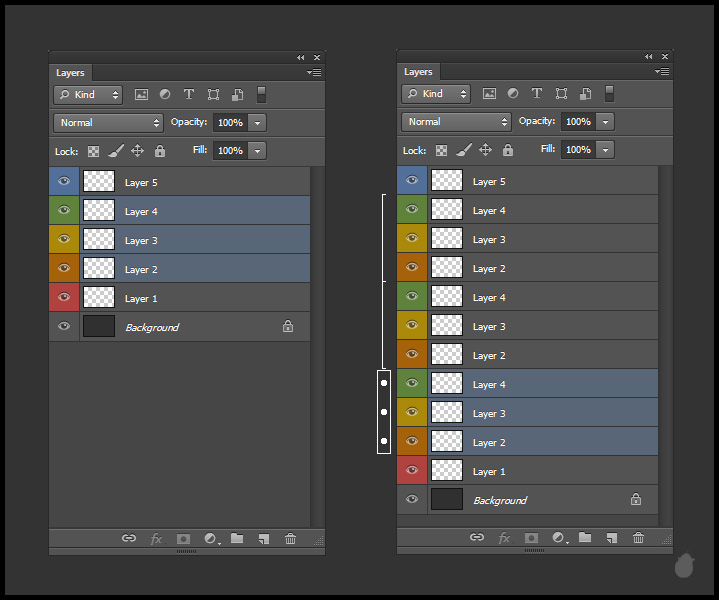Image resolution: width=719 pixels, height=600 pixels.
Task: Click the link layers icon in left panel
Action: click(129, 538)
